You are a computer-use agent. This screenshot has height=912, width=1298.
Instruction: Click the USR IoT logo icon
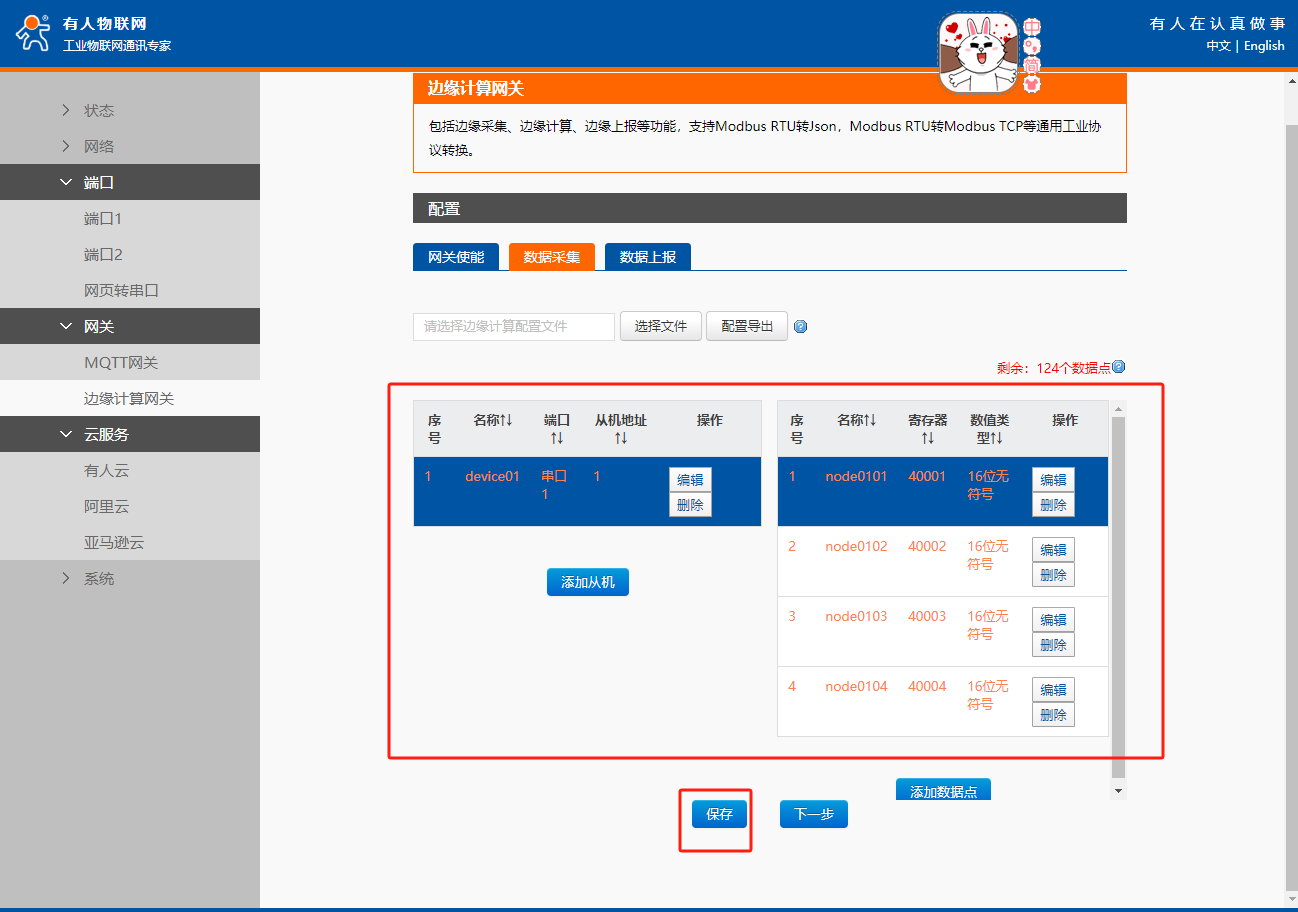(x=32, y=33)
